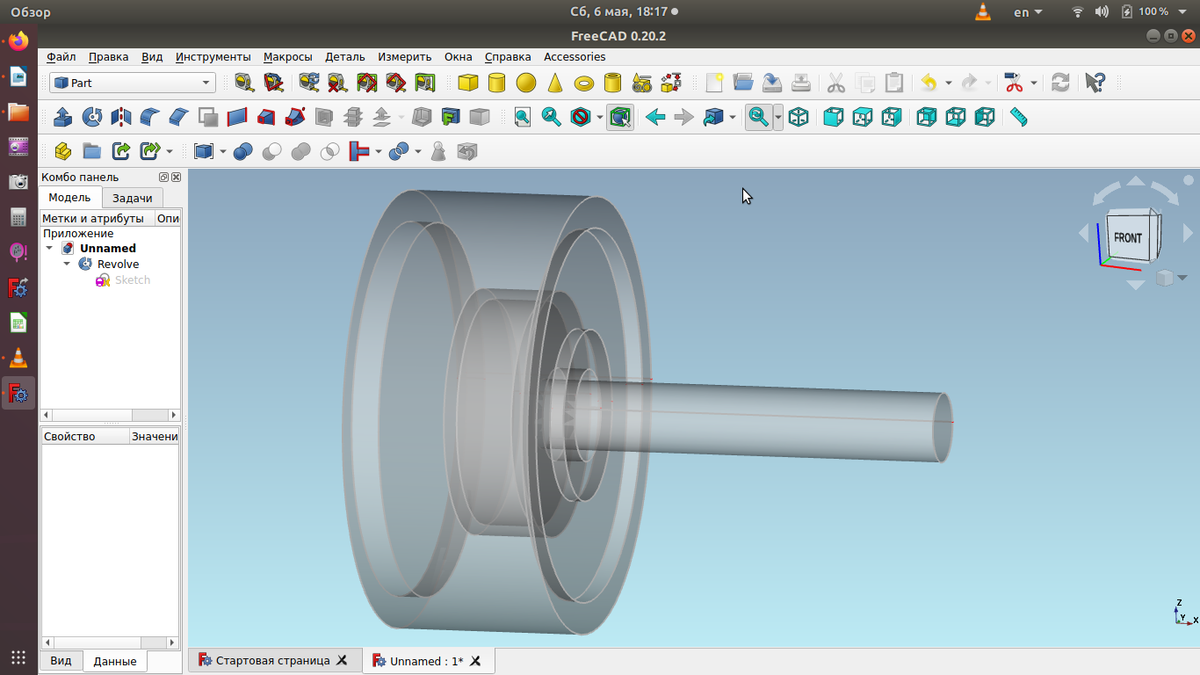Close the Unnamed : 1* document tab
Image resolution: width=1200 pixels, height=675 pixels.
click(475, 661)
